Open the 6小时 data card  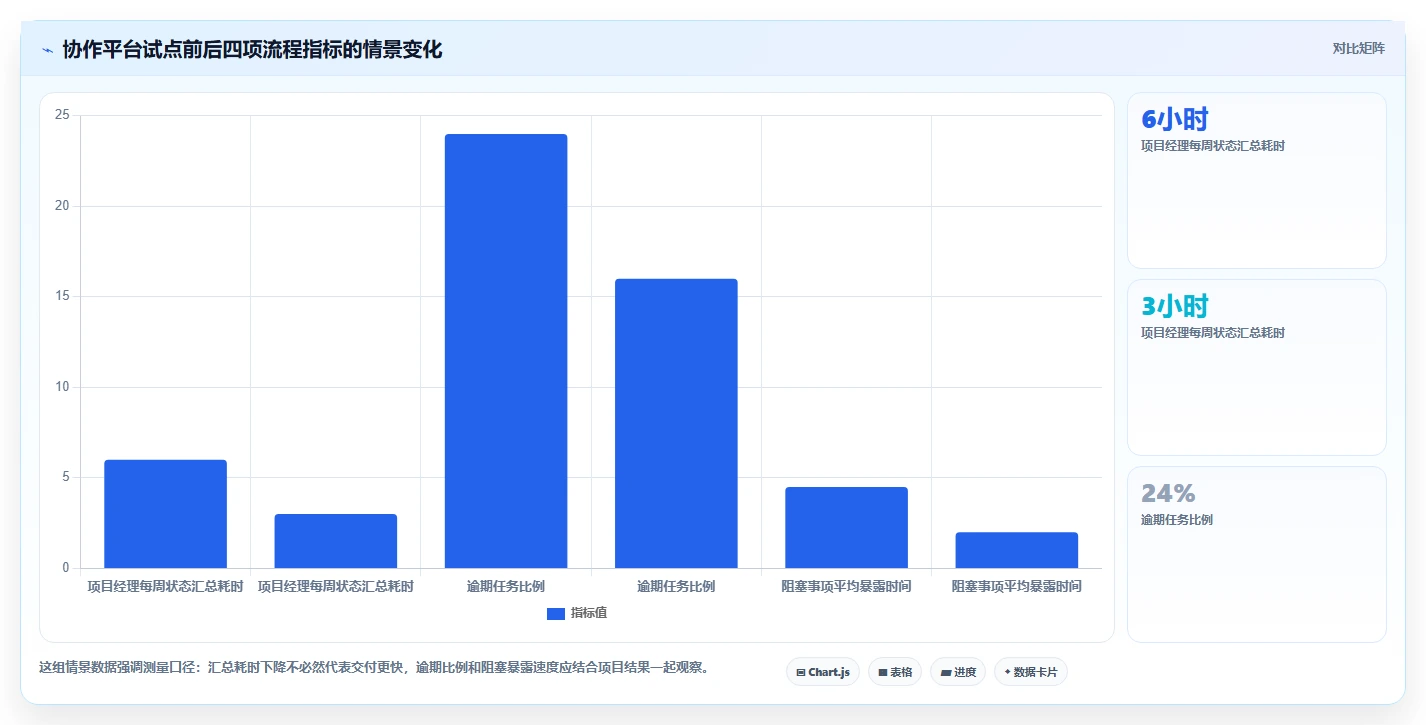click(1257, 181)
